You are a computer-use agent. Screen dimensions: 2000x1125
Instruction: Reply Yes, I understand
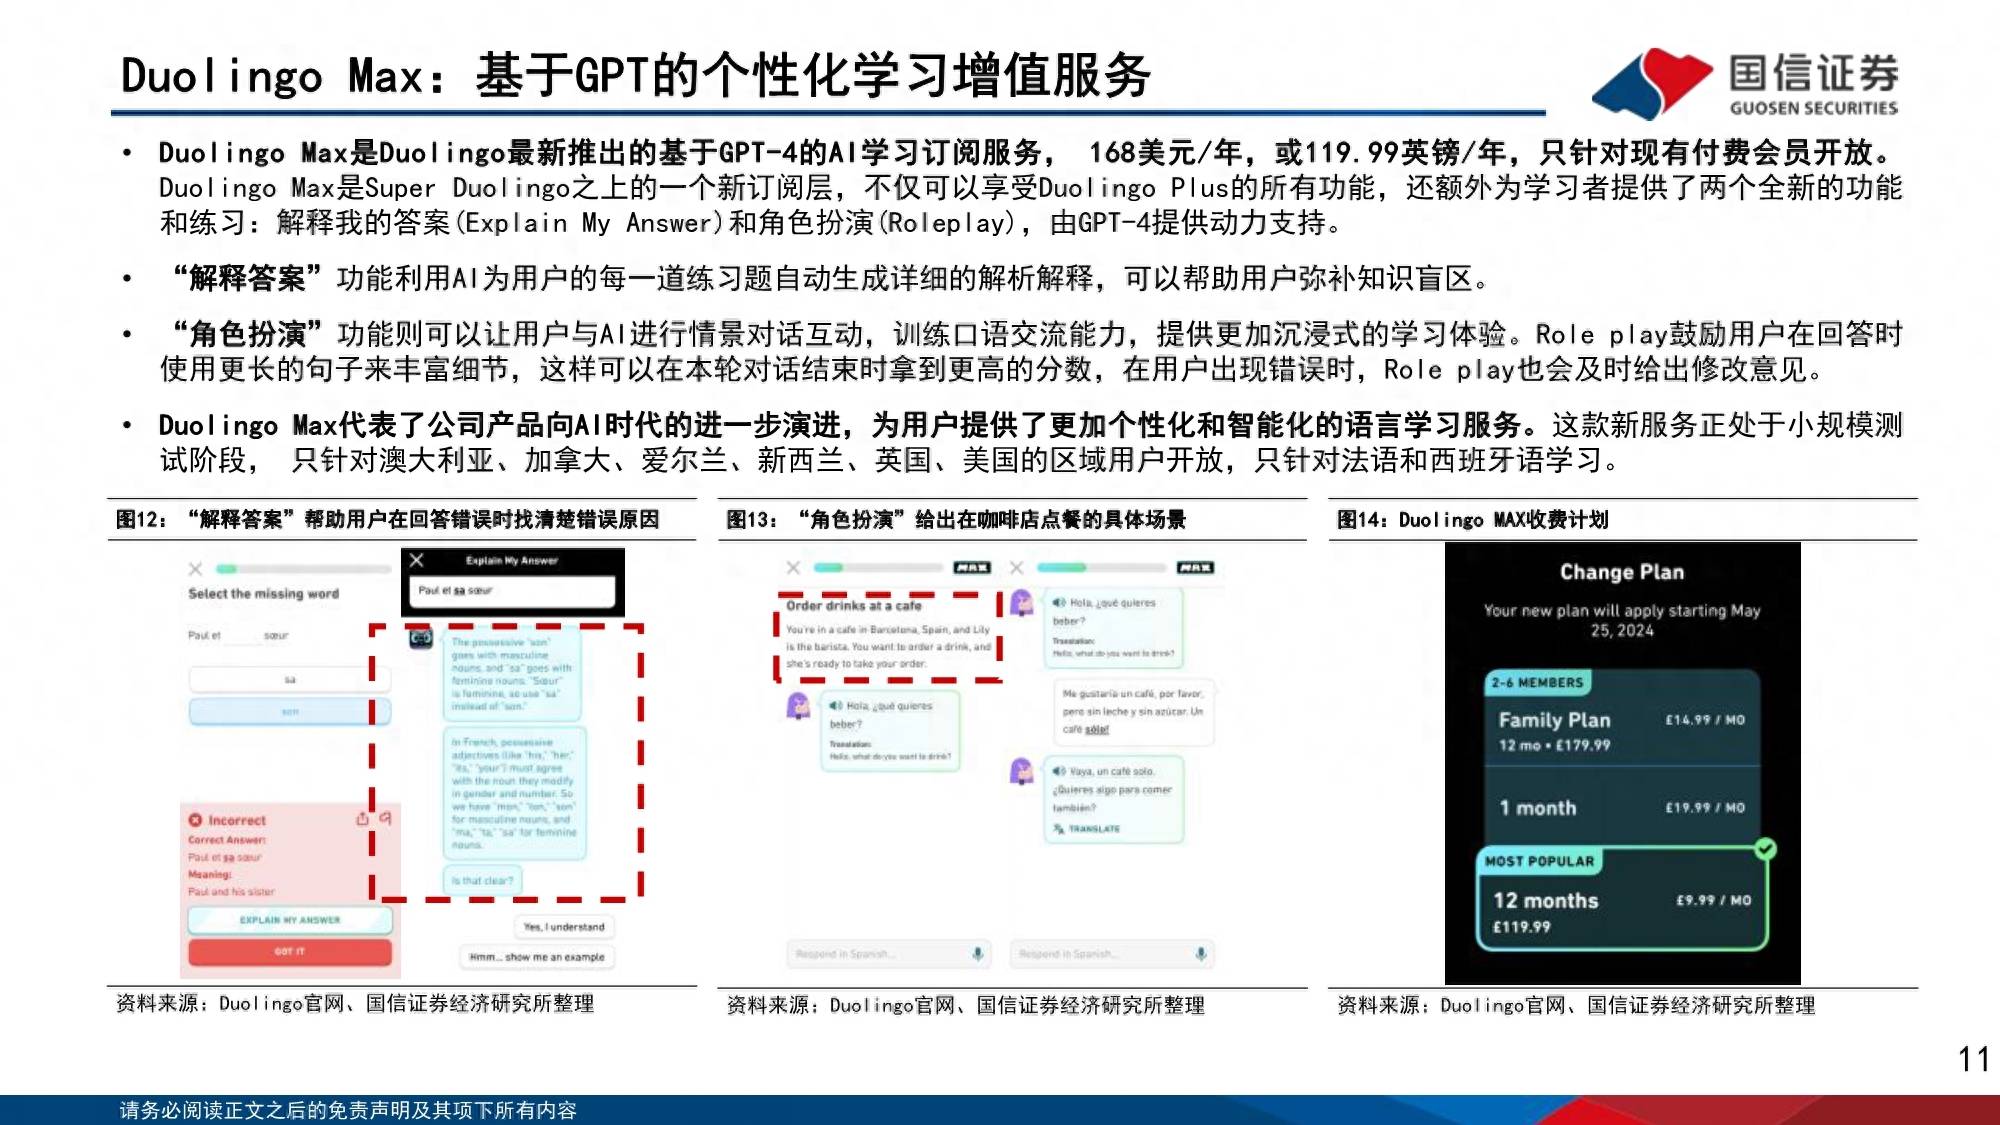click(x=564, y=927)
